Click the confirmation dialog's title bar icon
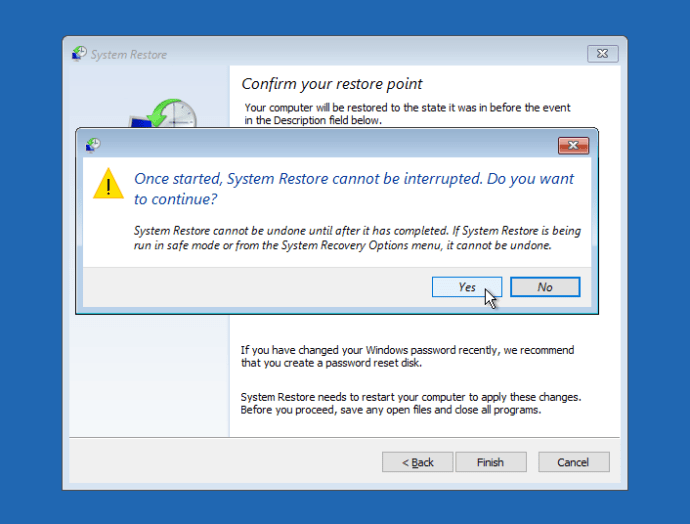Viewport: 690px width, 524px height. (93, 145)
